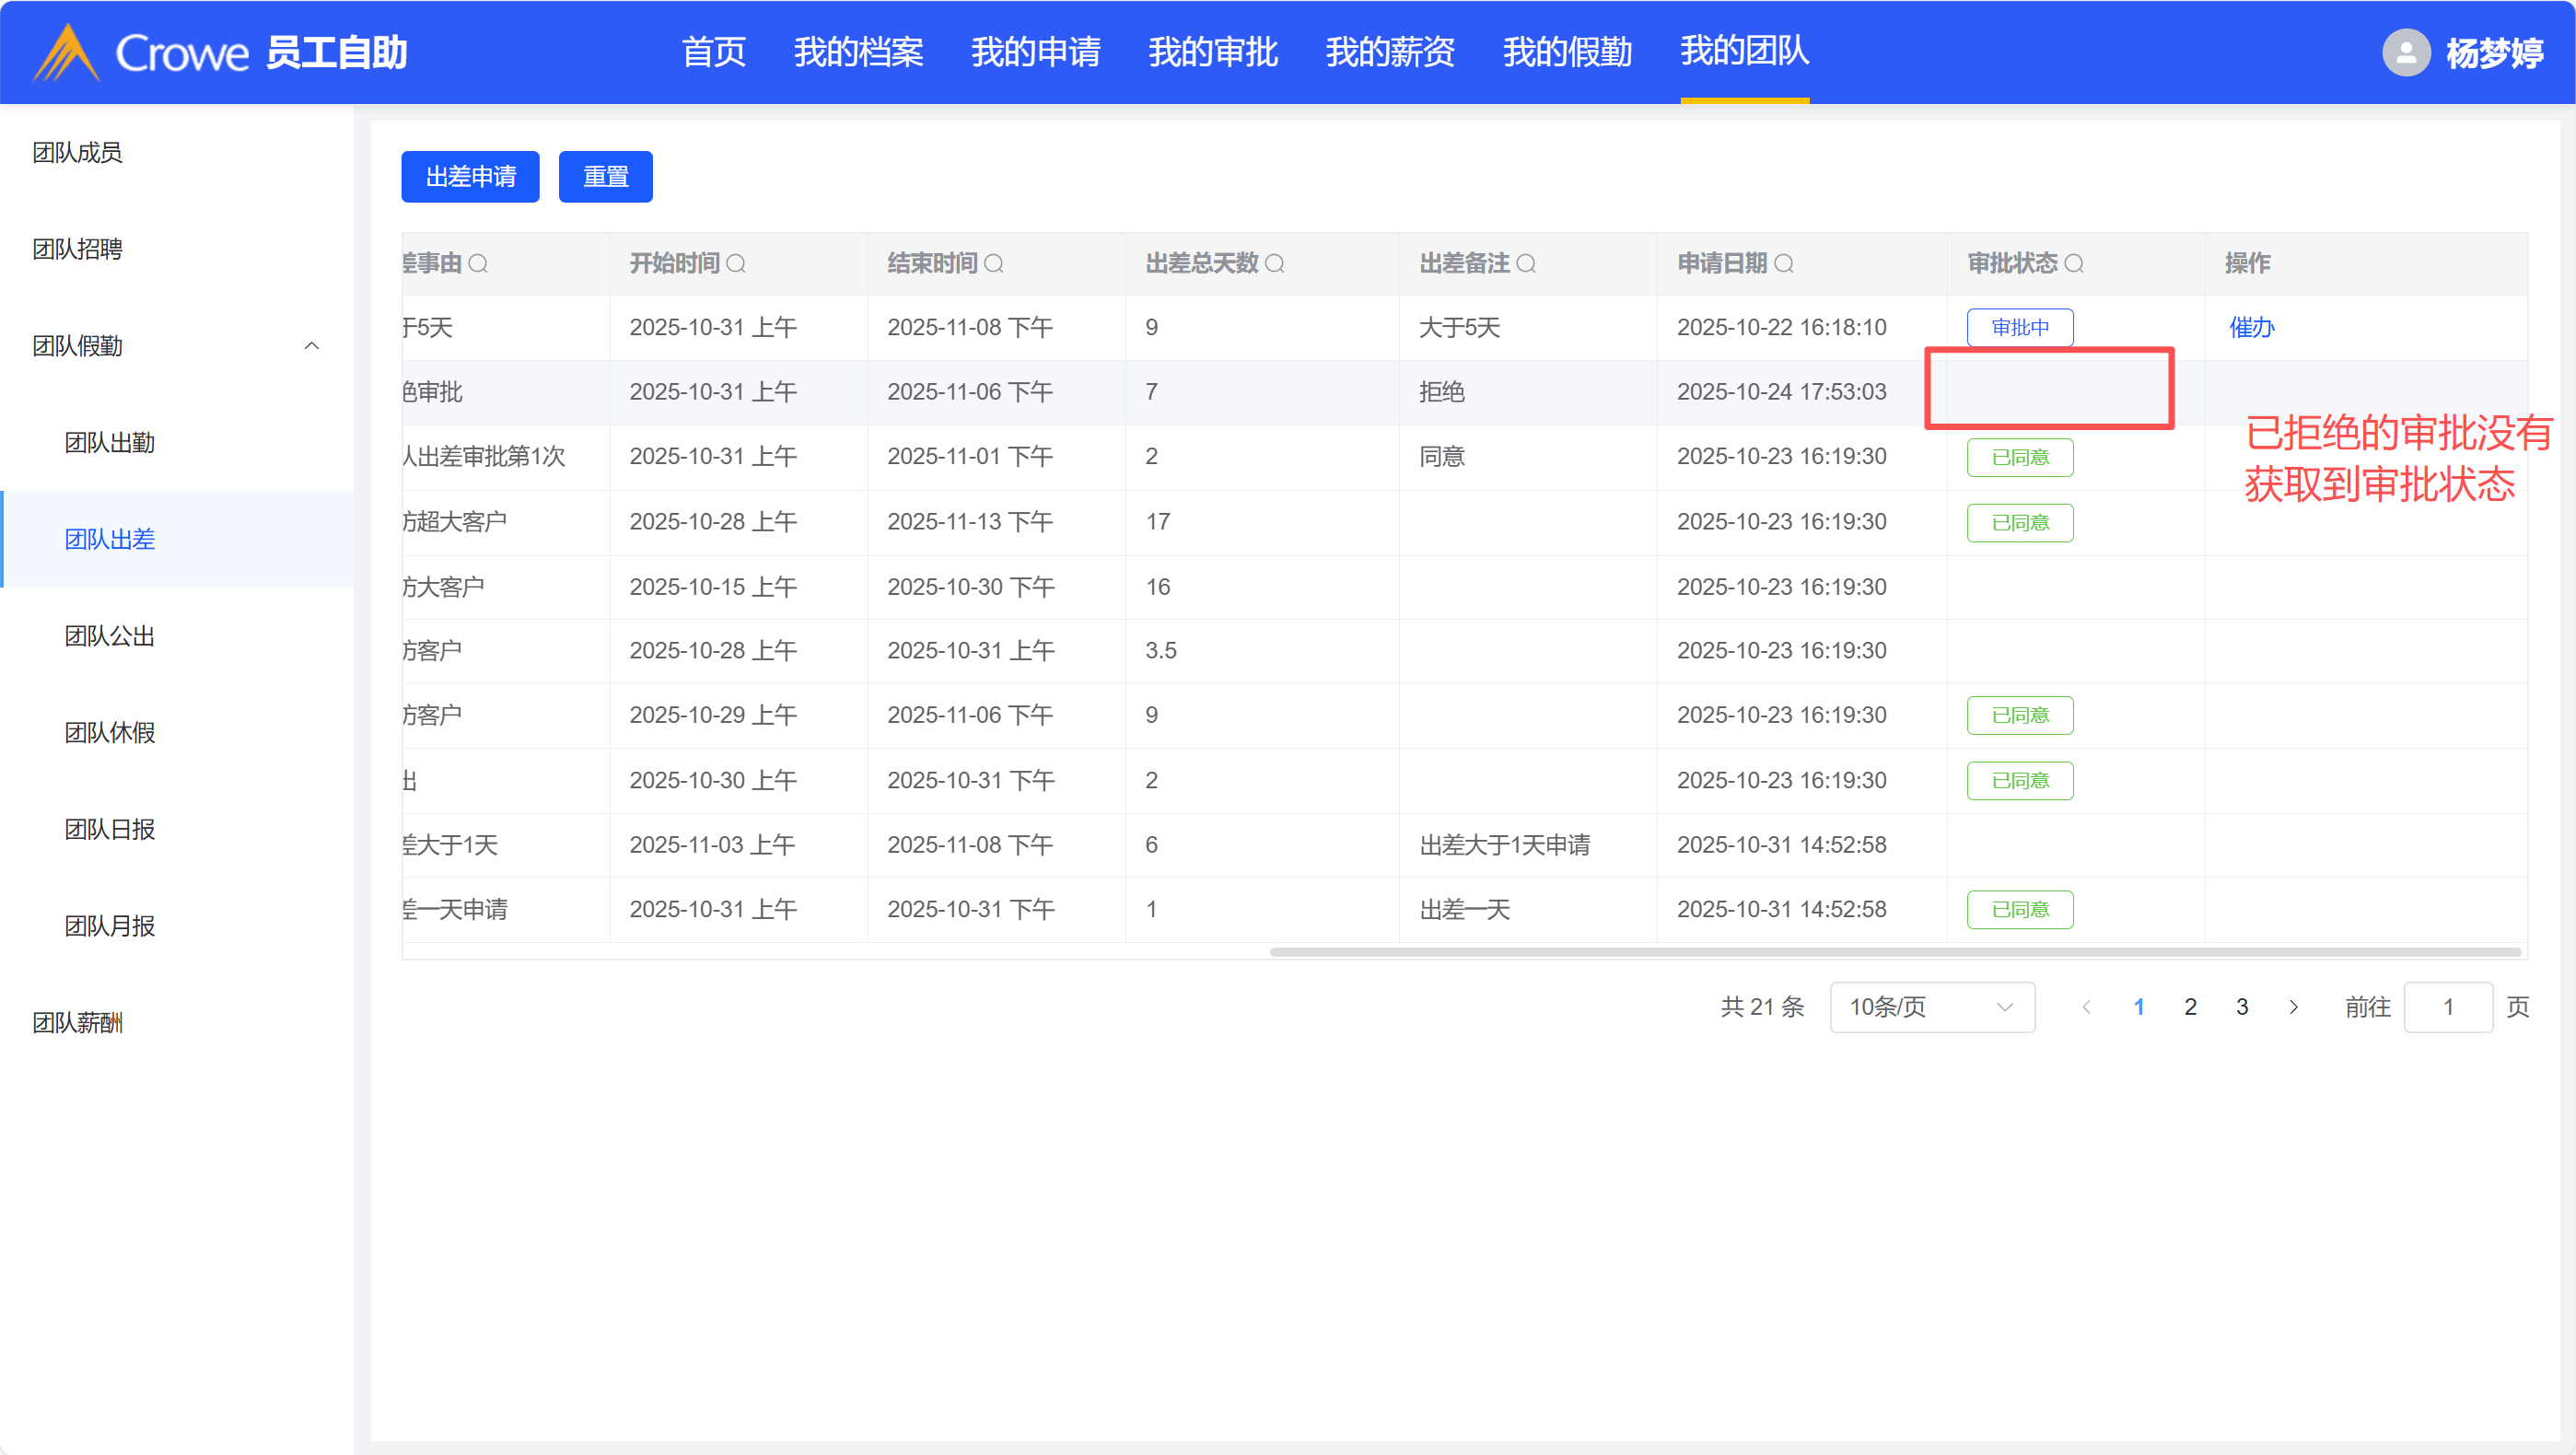
Task: Click search icon beside 出差备注 header
Action: (x=1526, y=264)
